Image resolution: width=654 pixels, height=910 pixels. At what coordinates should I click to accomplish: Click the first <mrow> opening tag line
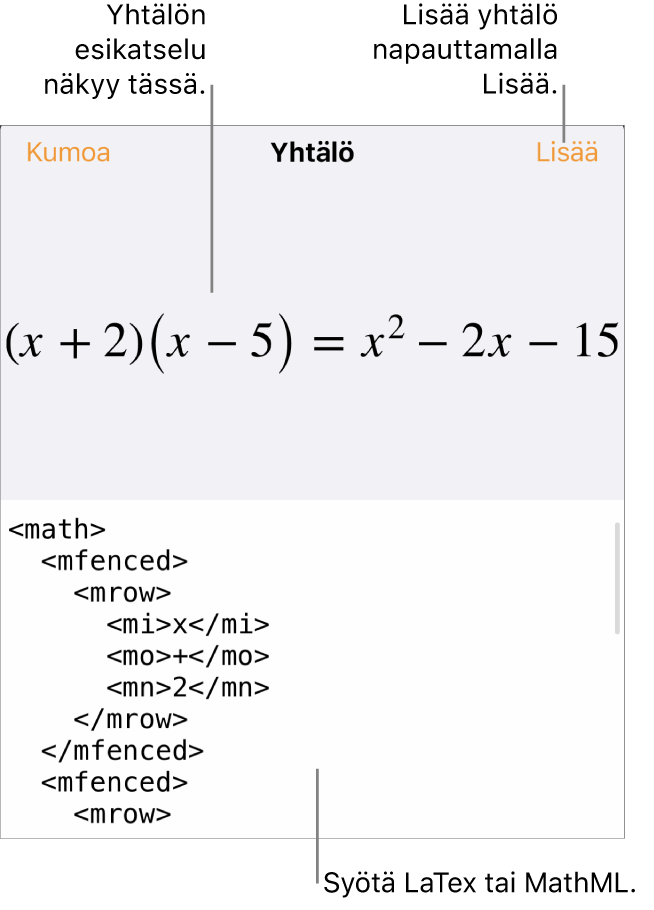click(x=122, y=593)
